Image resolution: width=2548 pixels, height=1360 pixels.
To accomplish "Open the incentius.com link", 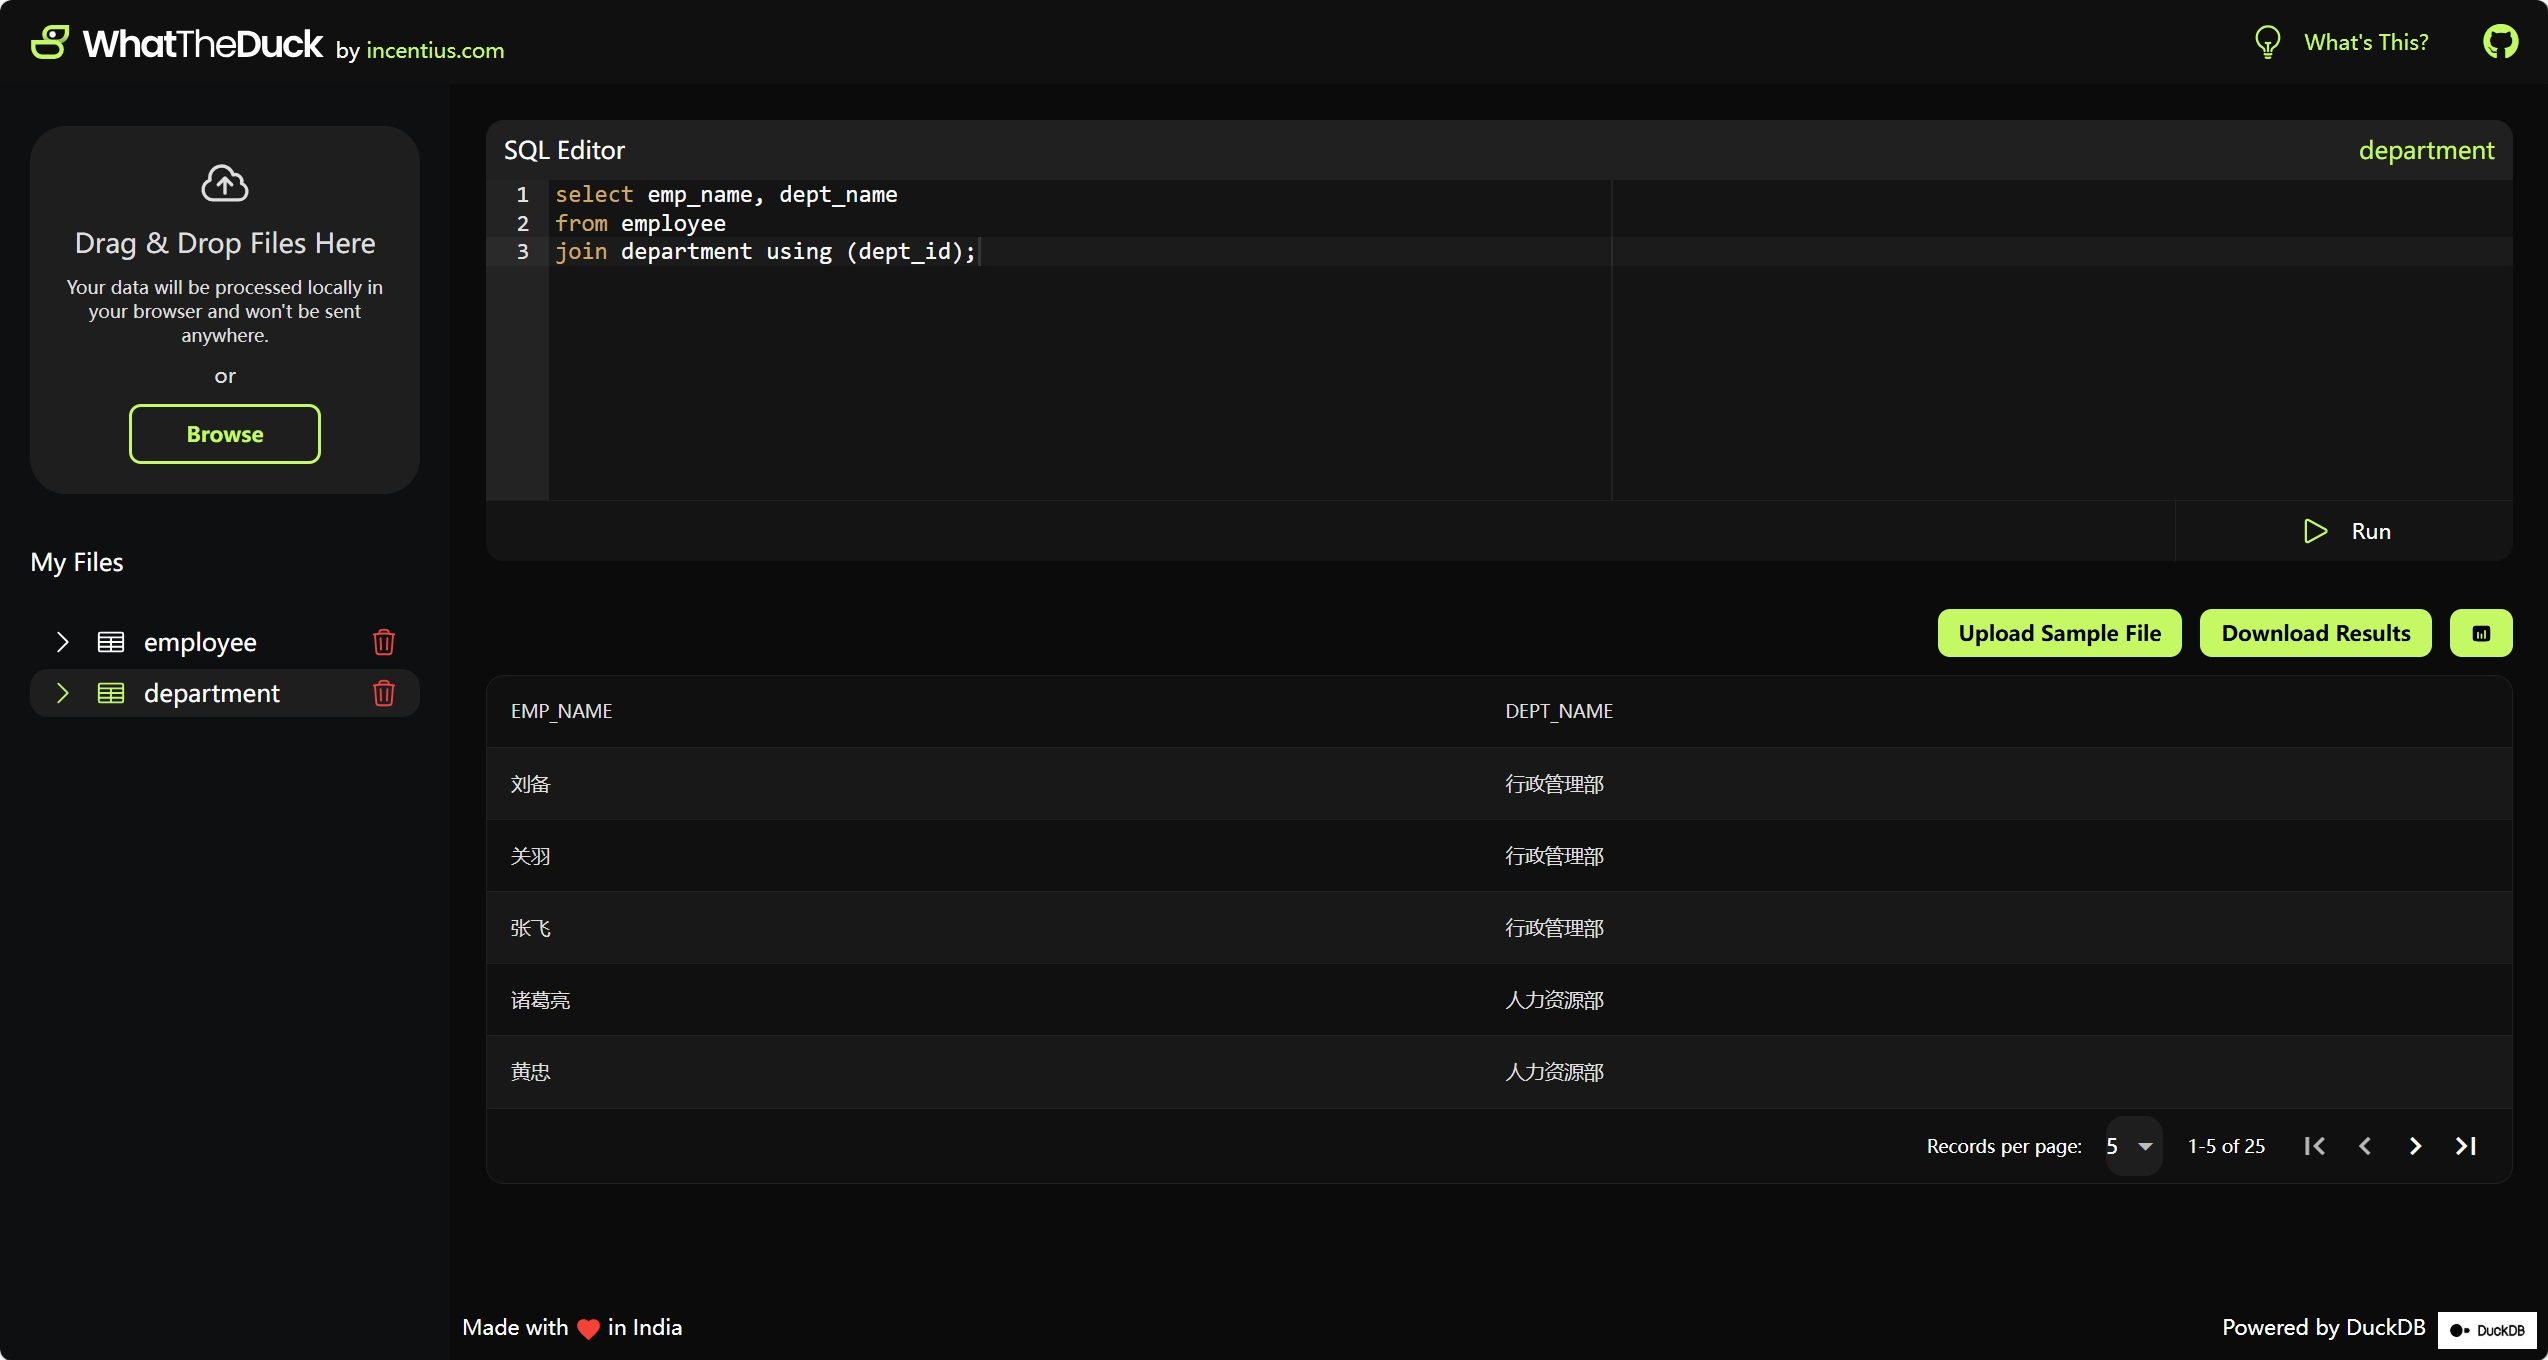I will (435, 50).
